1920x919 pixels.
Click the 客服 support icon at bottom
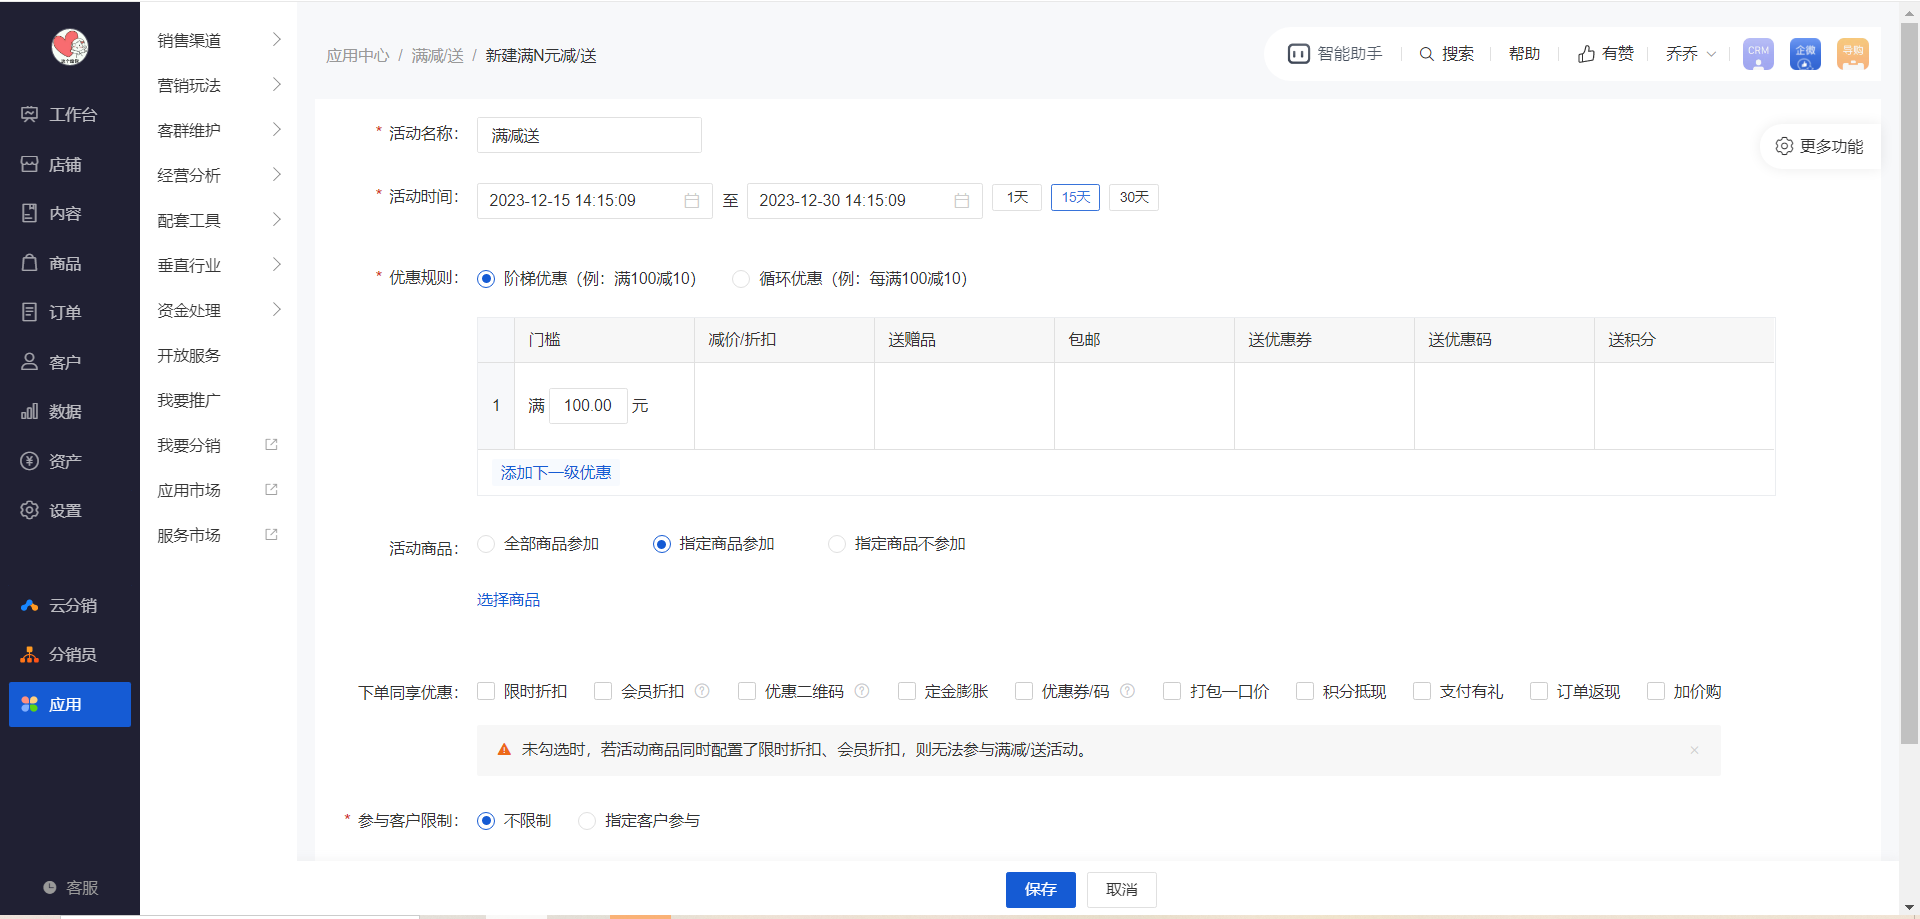click(x=50, y=887)
